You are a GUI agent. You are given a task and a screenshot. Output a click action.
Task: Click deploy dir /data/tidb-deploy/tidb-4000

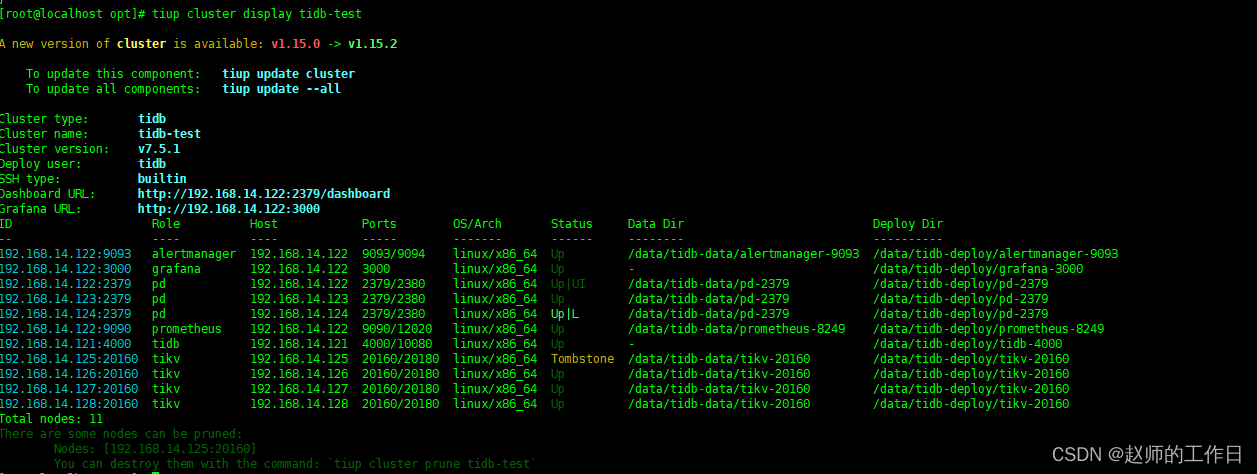coord(967,344)
